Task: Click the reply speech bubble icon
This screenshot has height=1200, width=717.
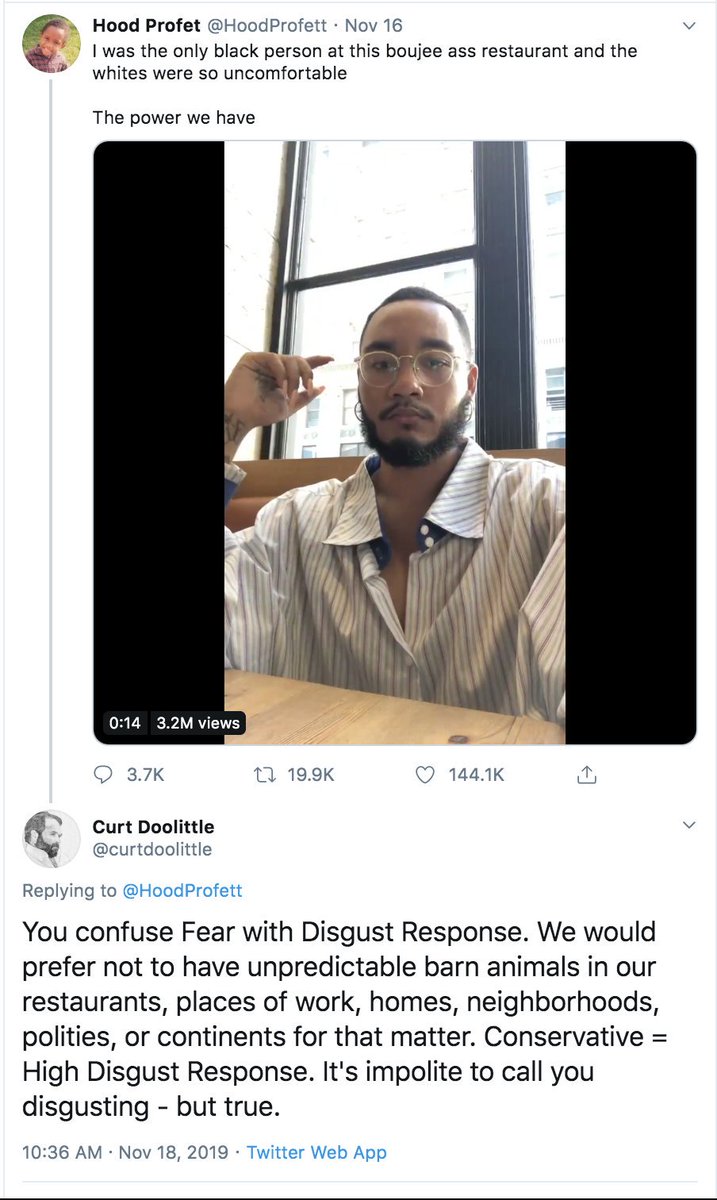Action: (104, 775)
